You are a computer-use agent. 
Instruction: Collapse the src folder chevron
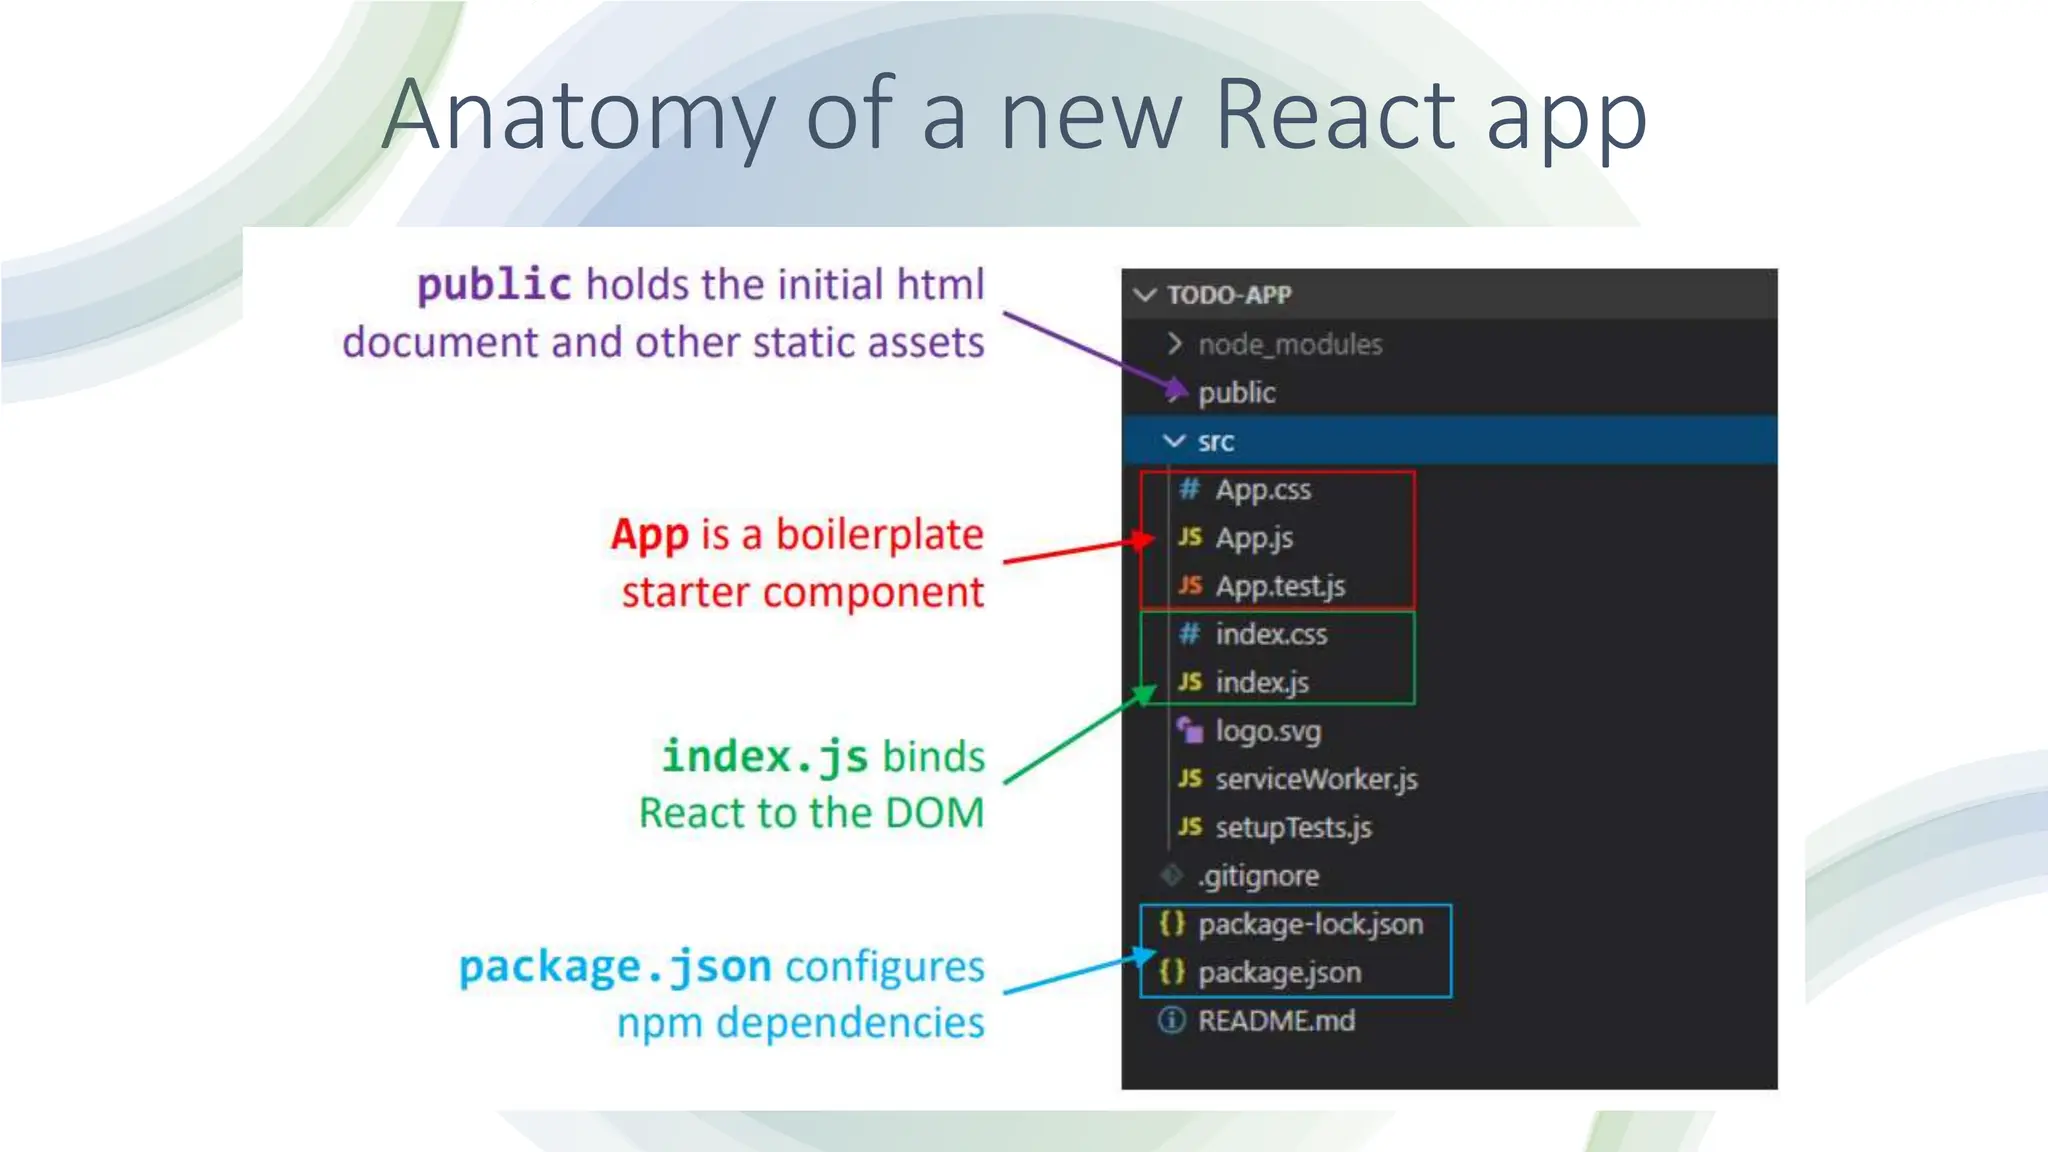(x=1174, y=441)
